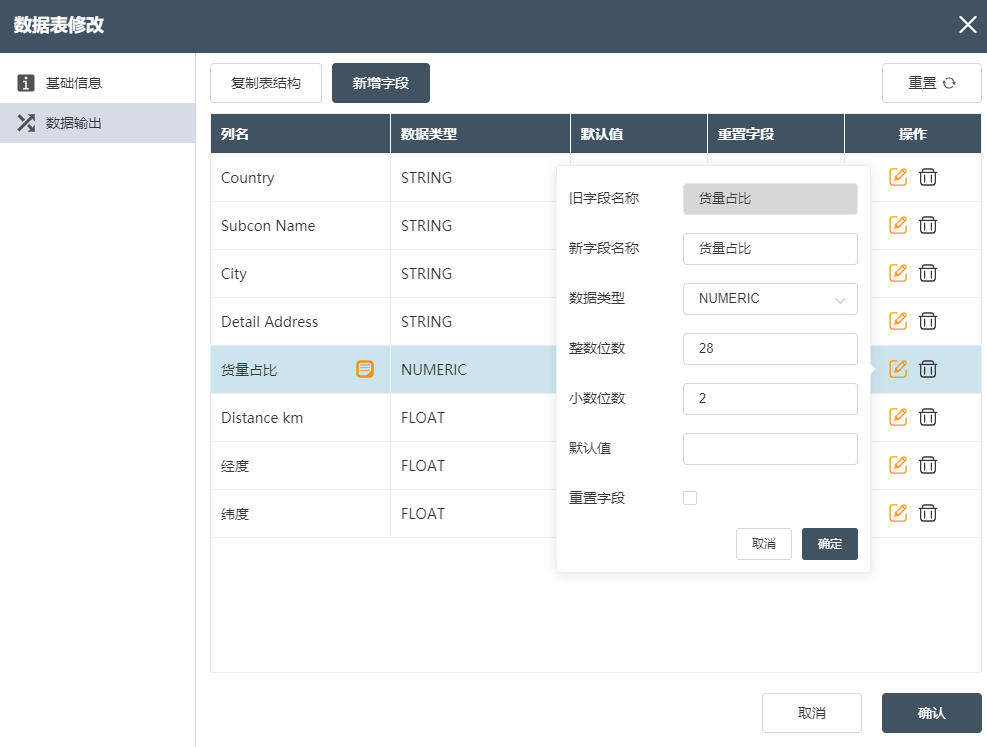
Task: Click 确定 in the field edit popup
Action: coord(830,544)
